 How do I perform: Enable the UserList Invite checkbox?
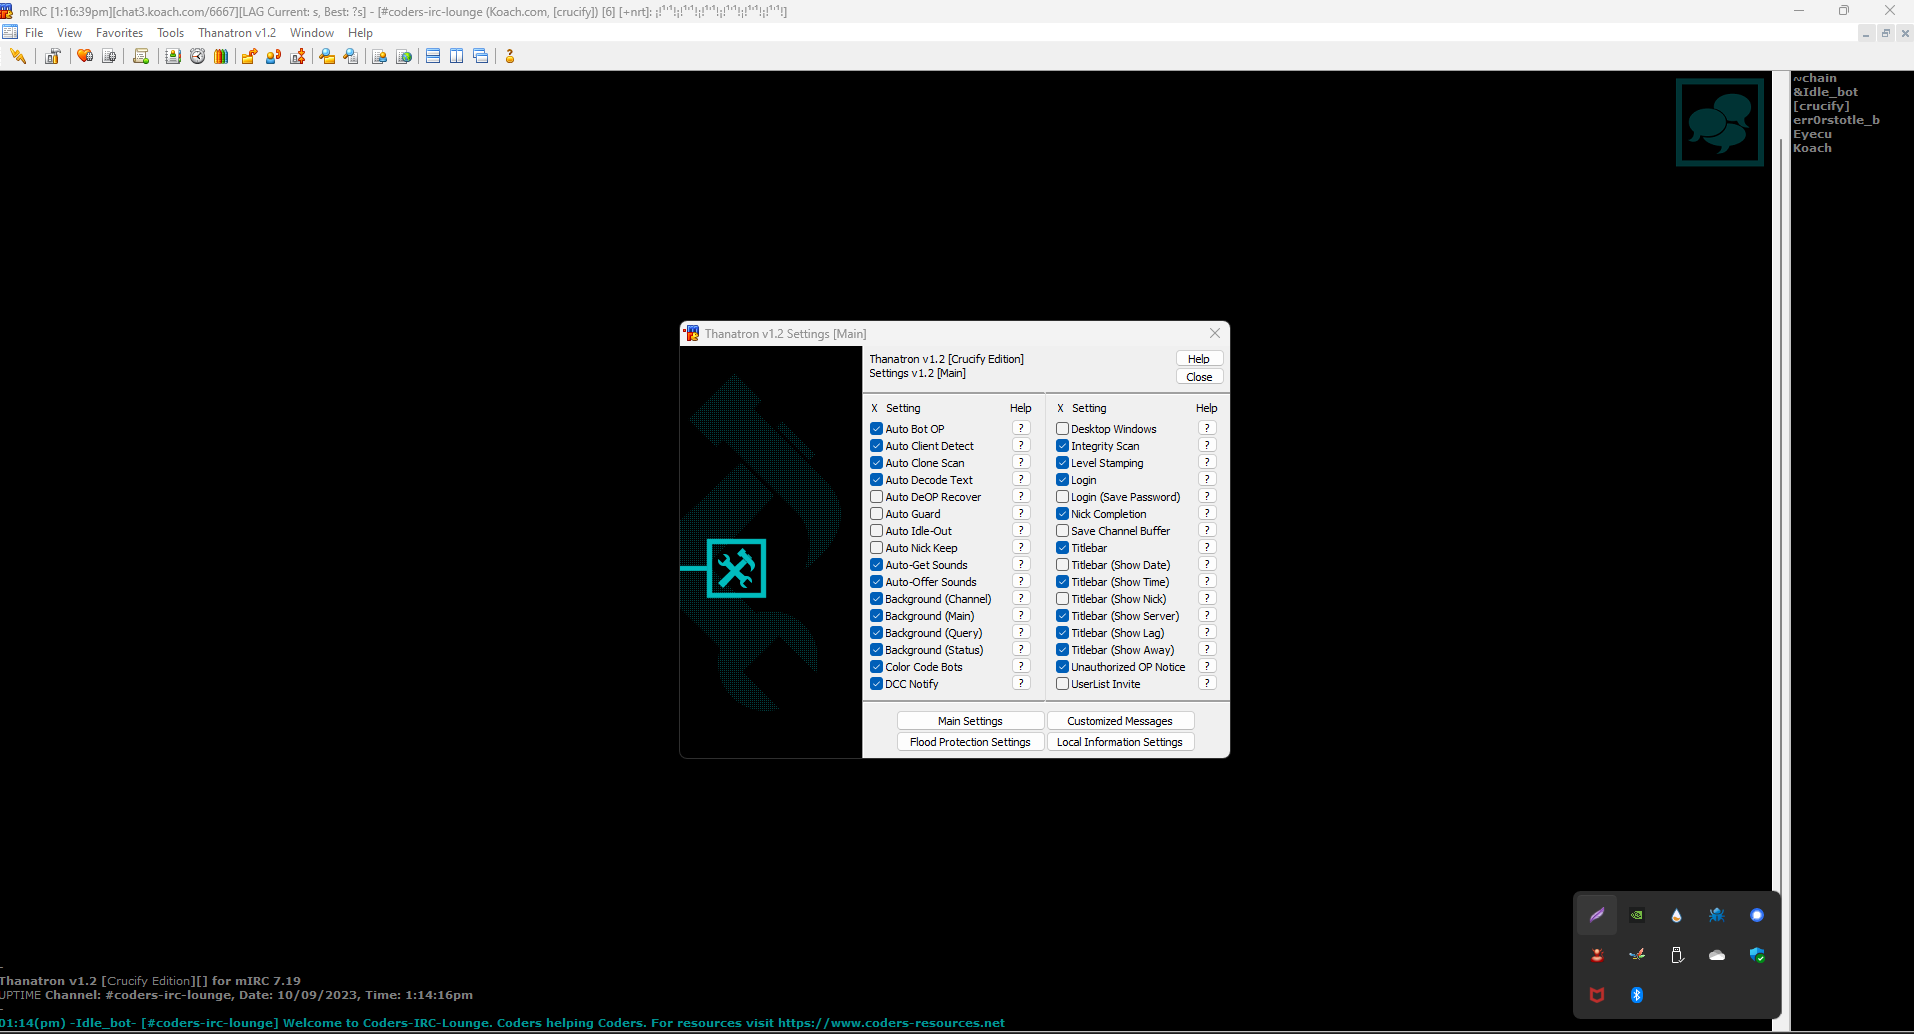click(x=1062, y=684)
